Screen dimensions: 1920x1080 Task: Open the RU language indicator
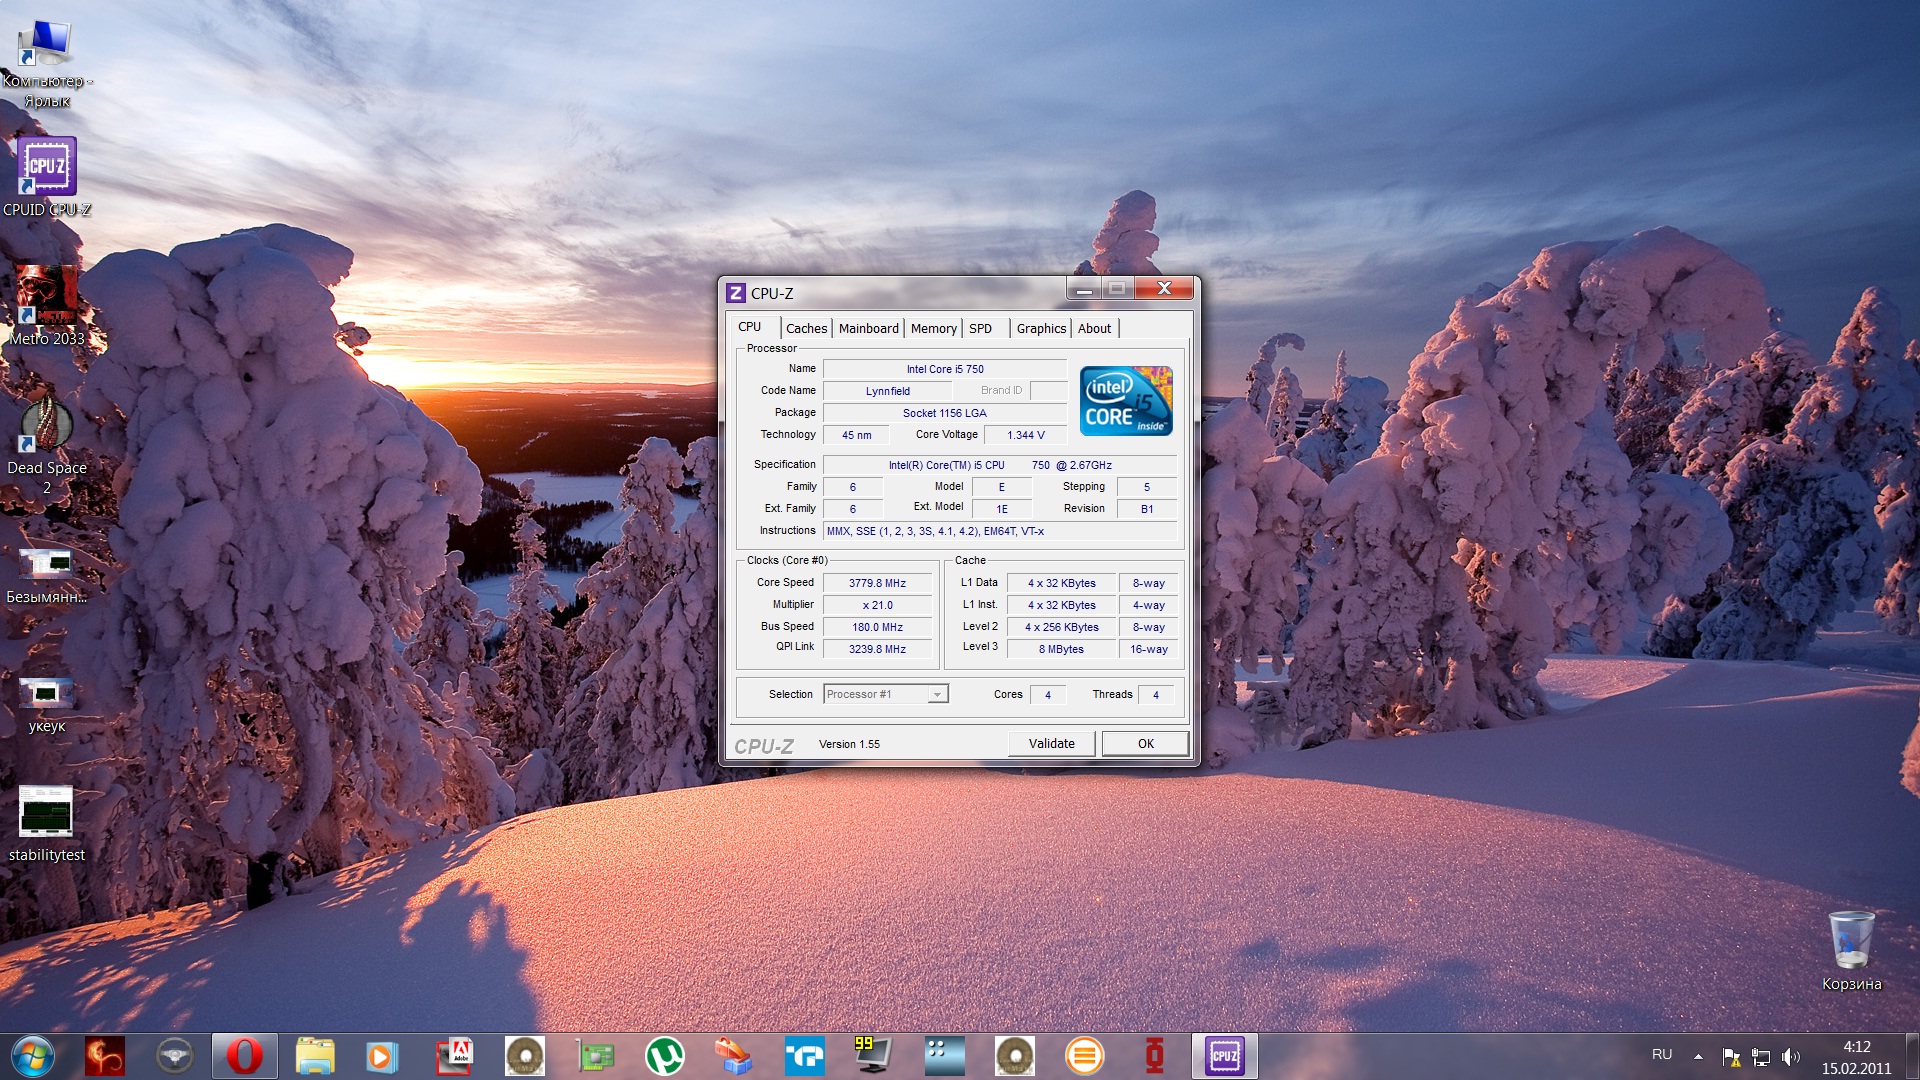click(1662, 1054)
